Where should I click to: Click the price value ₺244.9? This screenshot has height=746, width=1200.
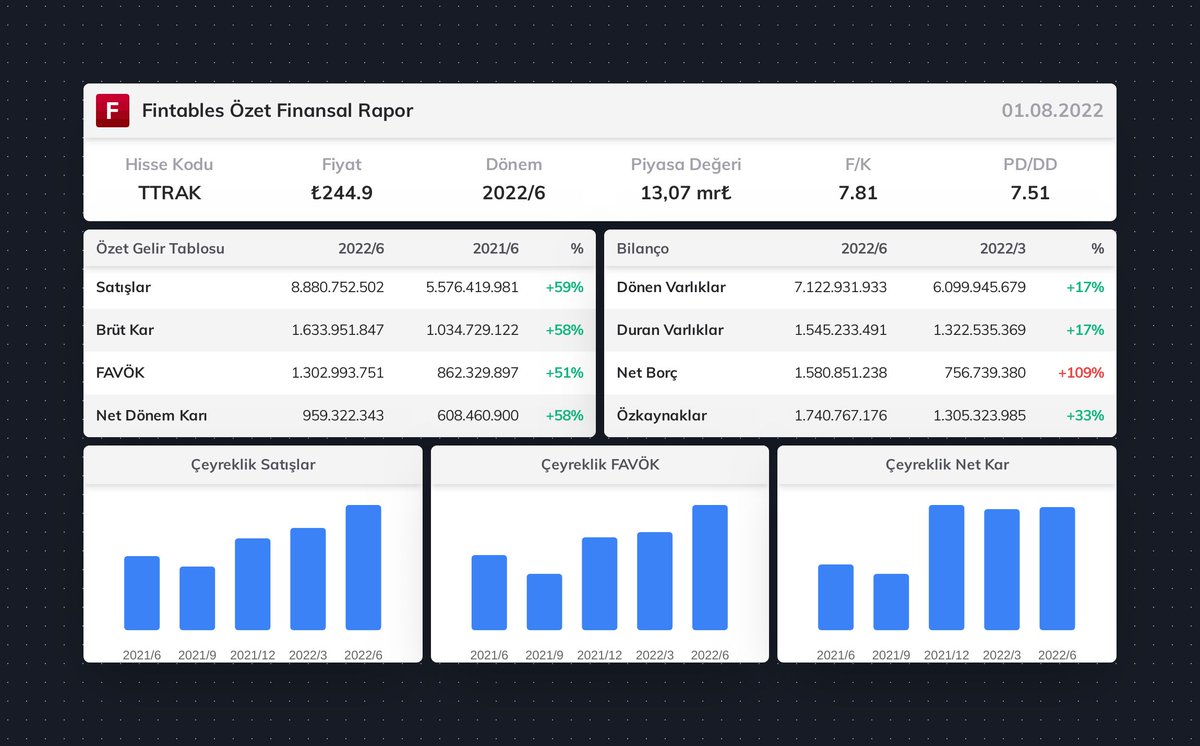click(341, 193)
